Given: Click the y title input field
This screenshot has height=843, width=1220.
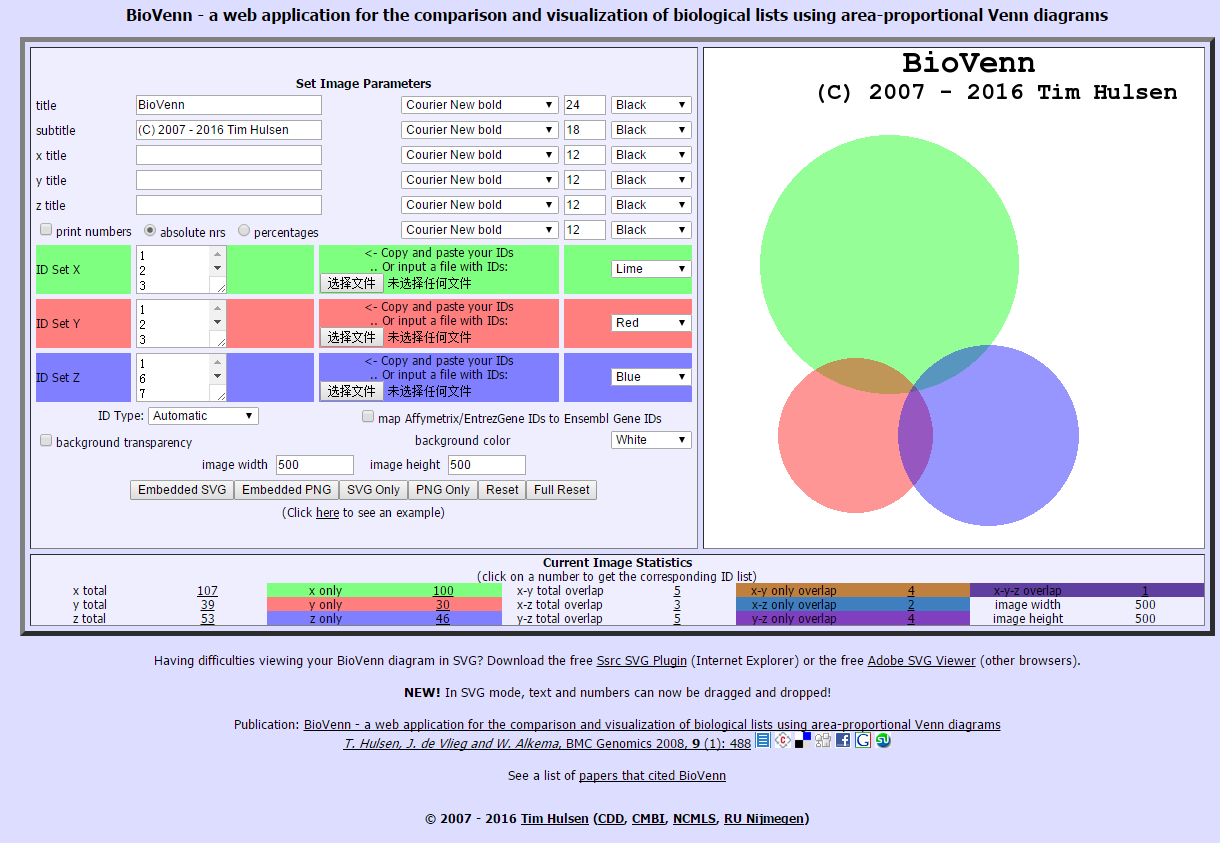Looking at the screenshot, I should (229, 180).
